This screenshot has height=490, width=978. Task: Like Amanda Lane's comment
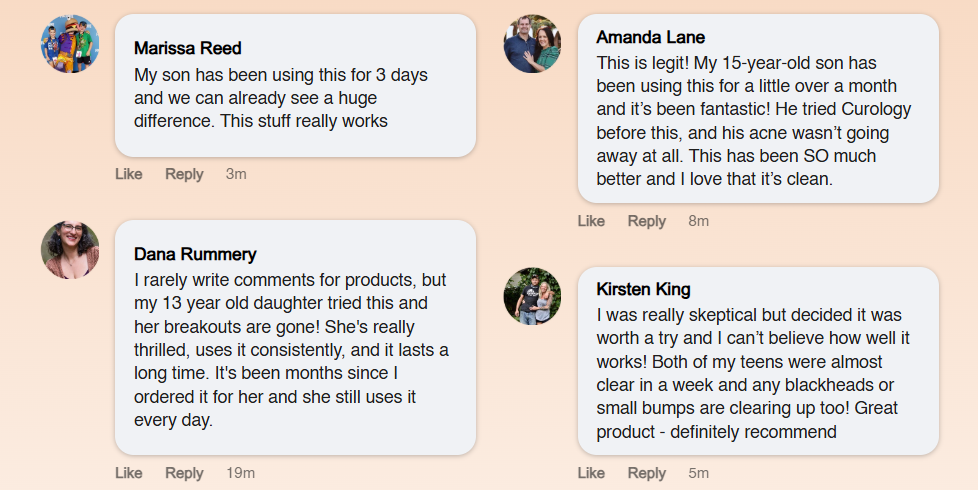[591, 221]
